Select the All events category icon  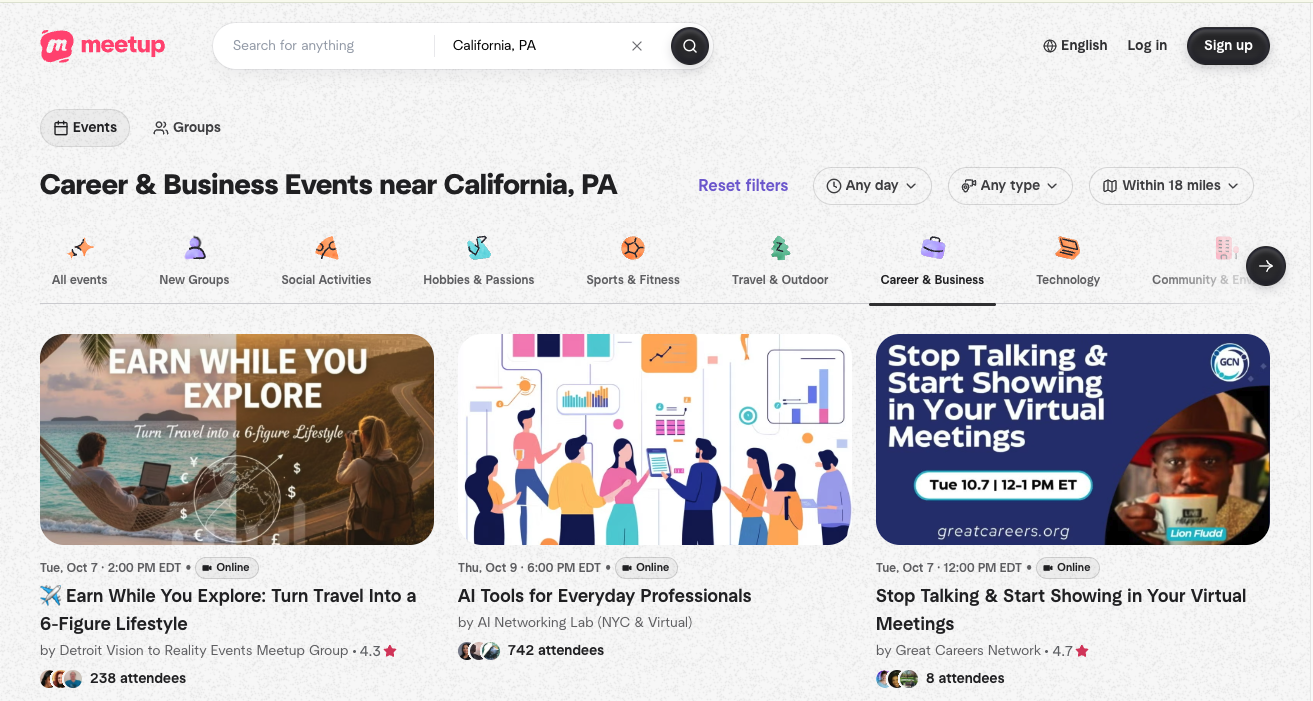79,247
